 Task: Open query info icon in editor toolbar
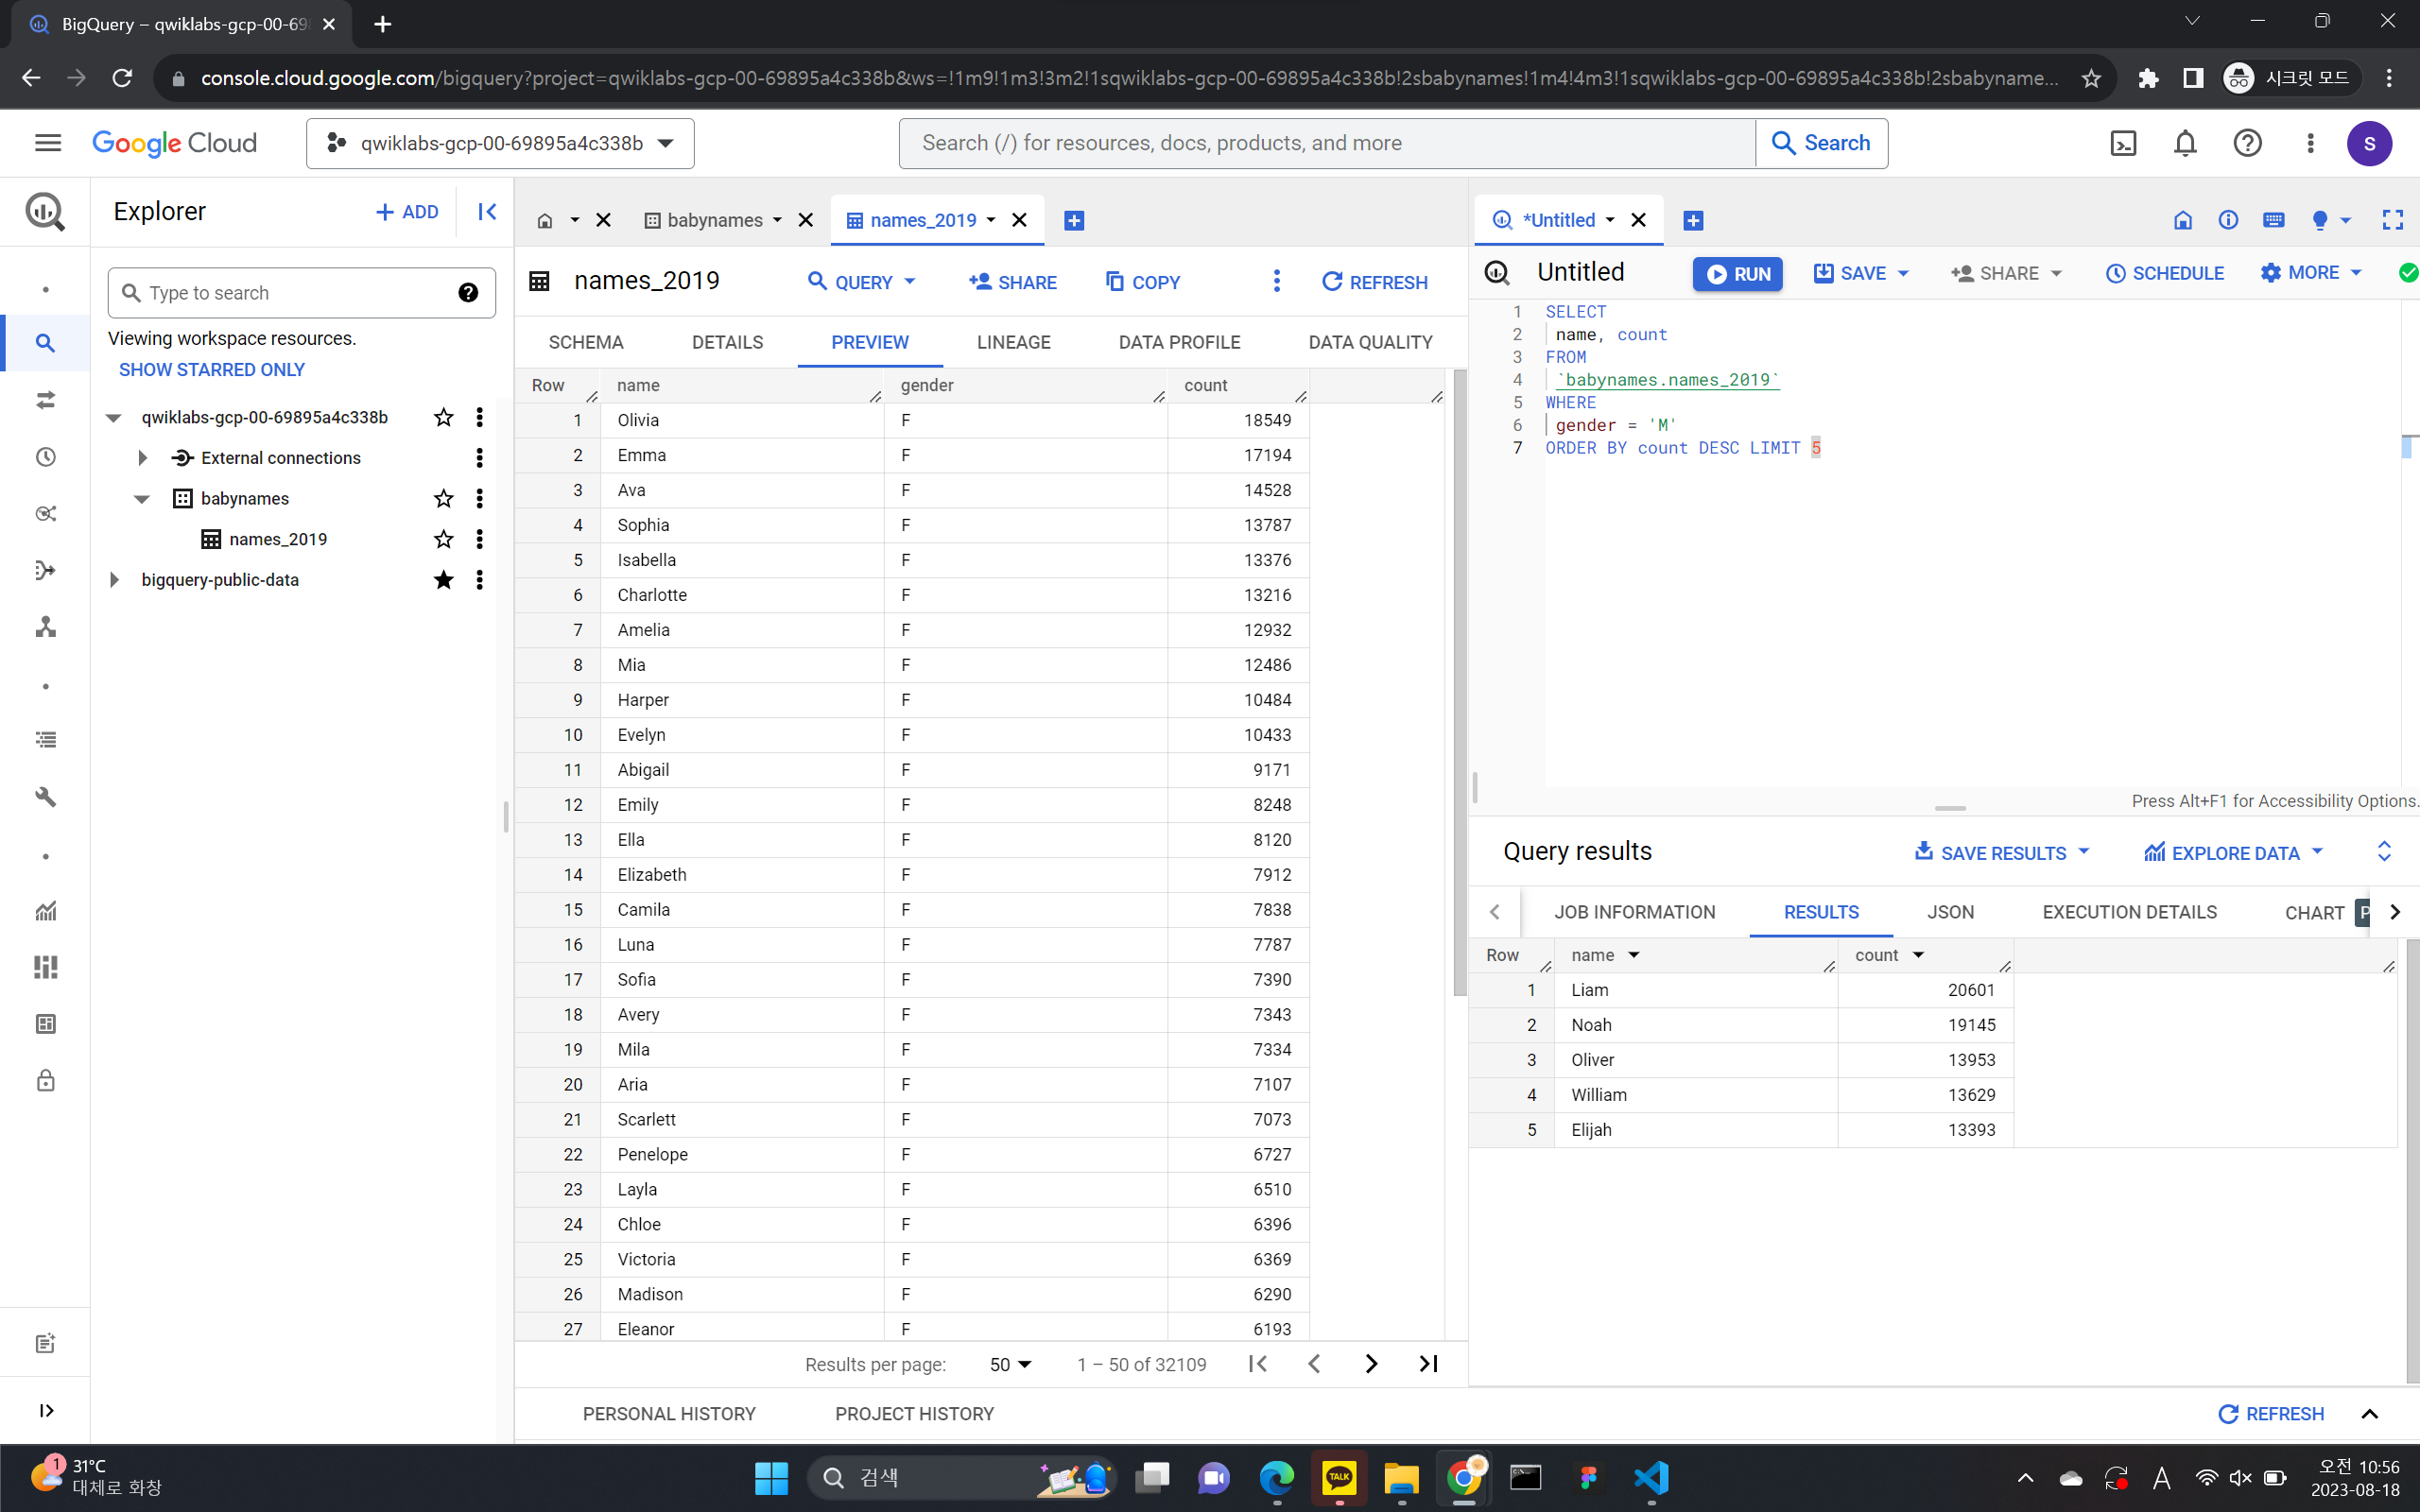(2228, 220)
